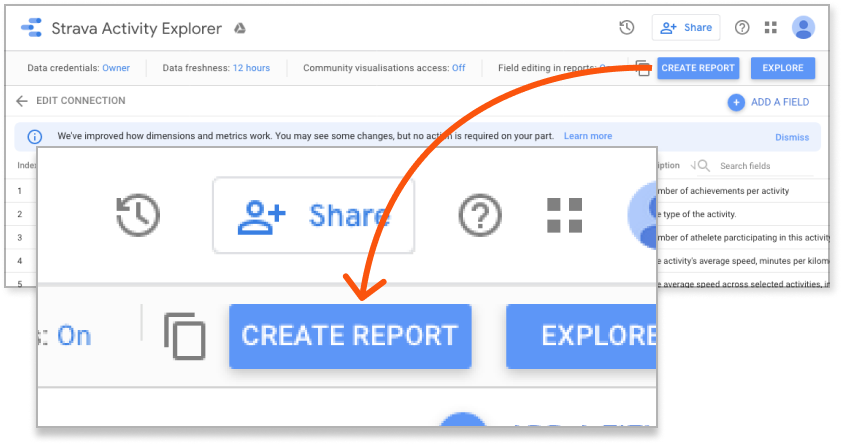Click the Data Studio logo beside the title

pos(31,28)
